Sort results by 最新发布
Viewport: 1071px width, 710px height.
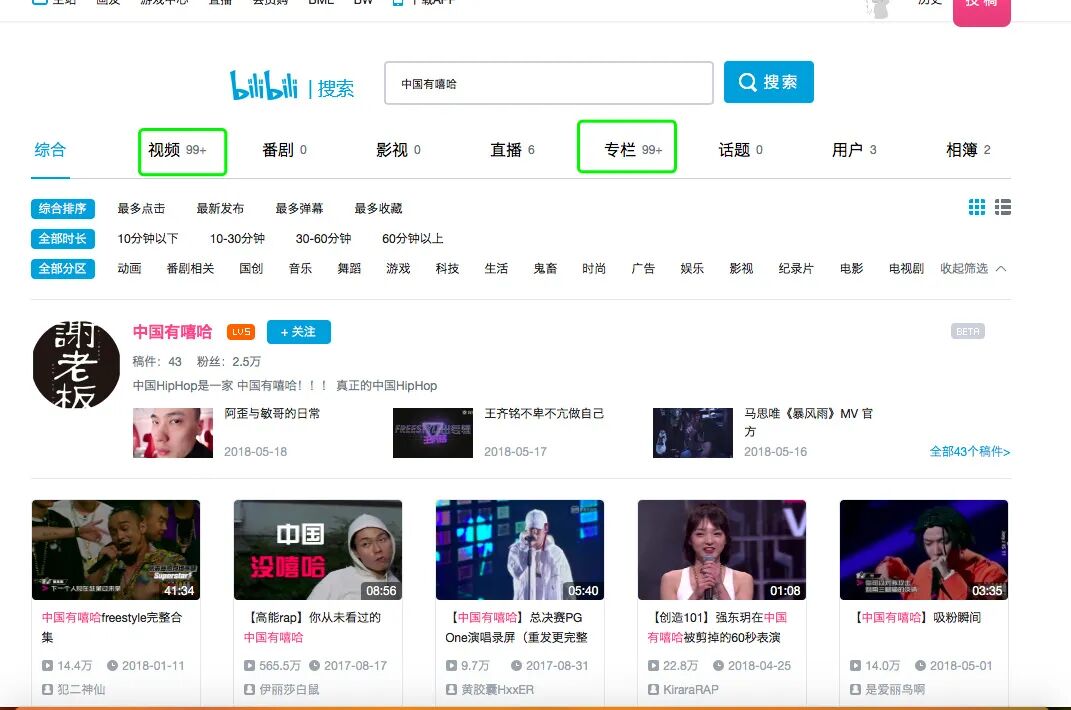tap(220, 208)
